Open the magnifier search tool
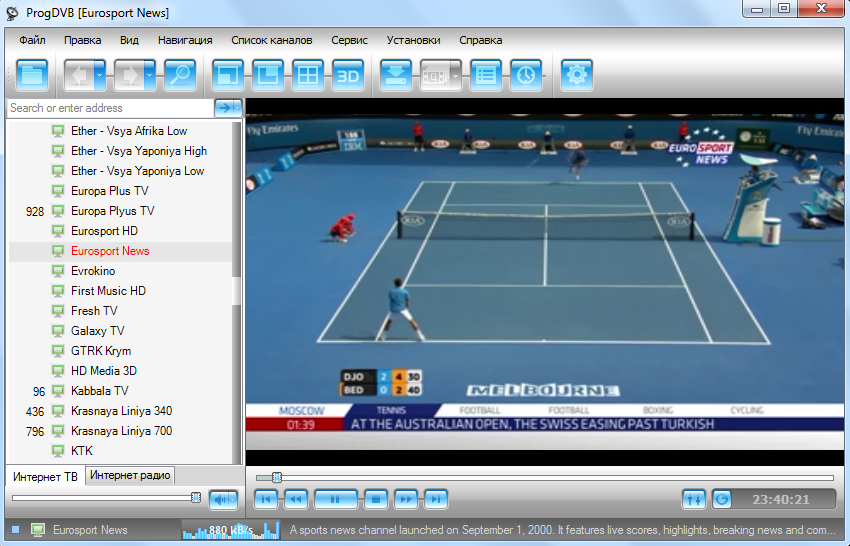Image resolution: width=850 pixels, height=546 pixels. click(179, 75)
